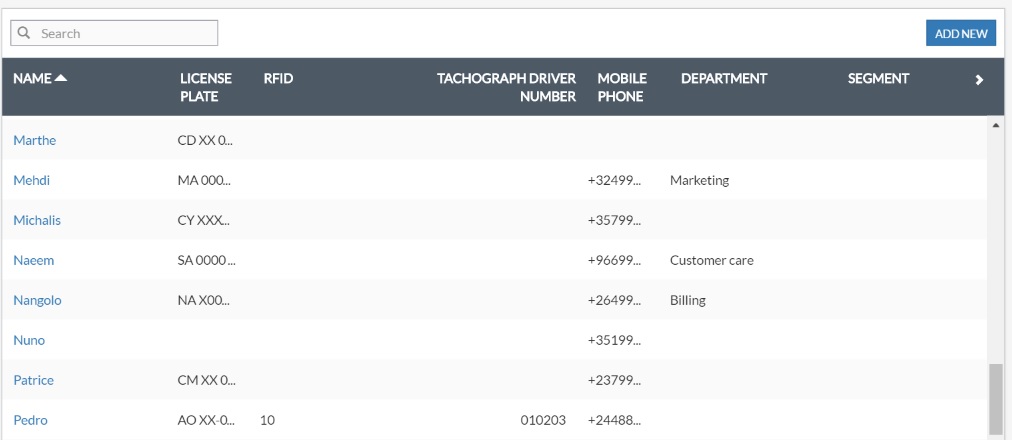
Task: Click the RFID column header
Action: pyautogui.click(x=278, y=78)
